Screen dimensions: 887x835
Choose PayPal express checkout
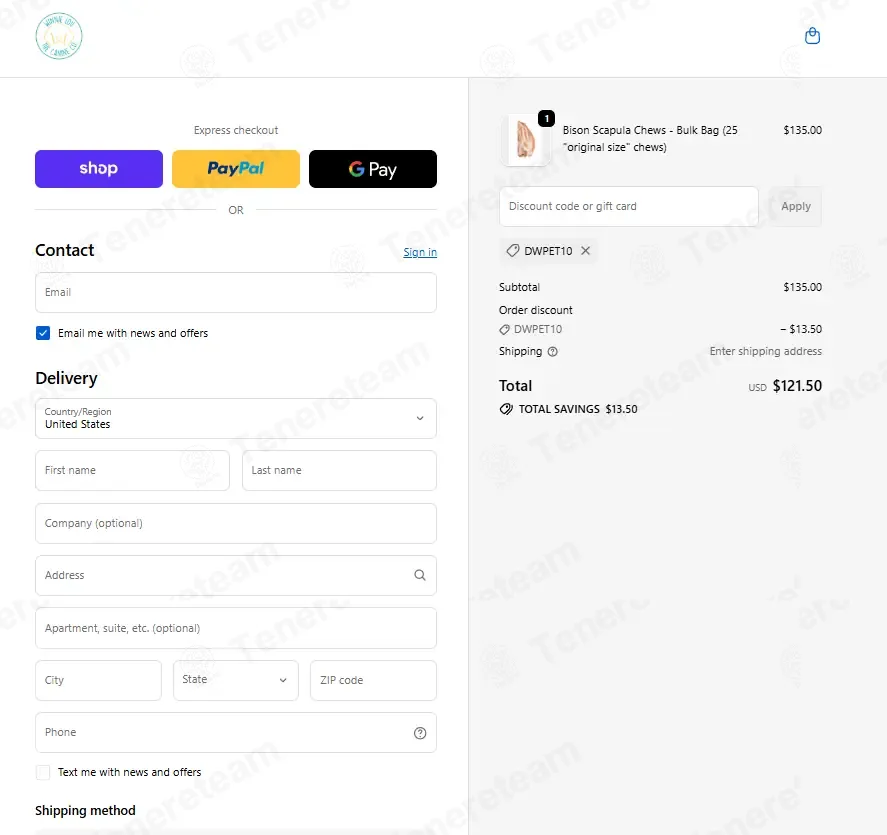coord(236,169)
